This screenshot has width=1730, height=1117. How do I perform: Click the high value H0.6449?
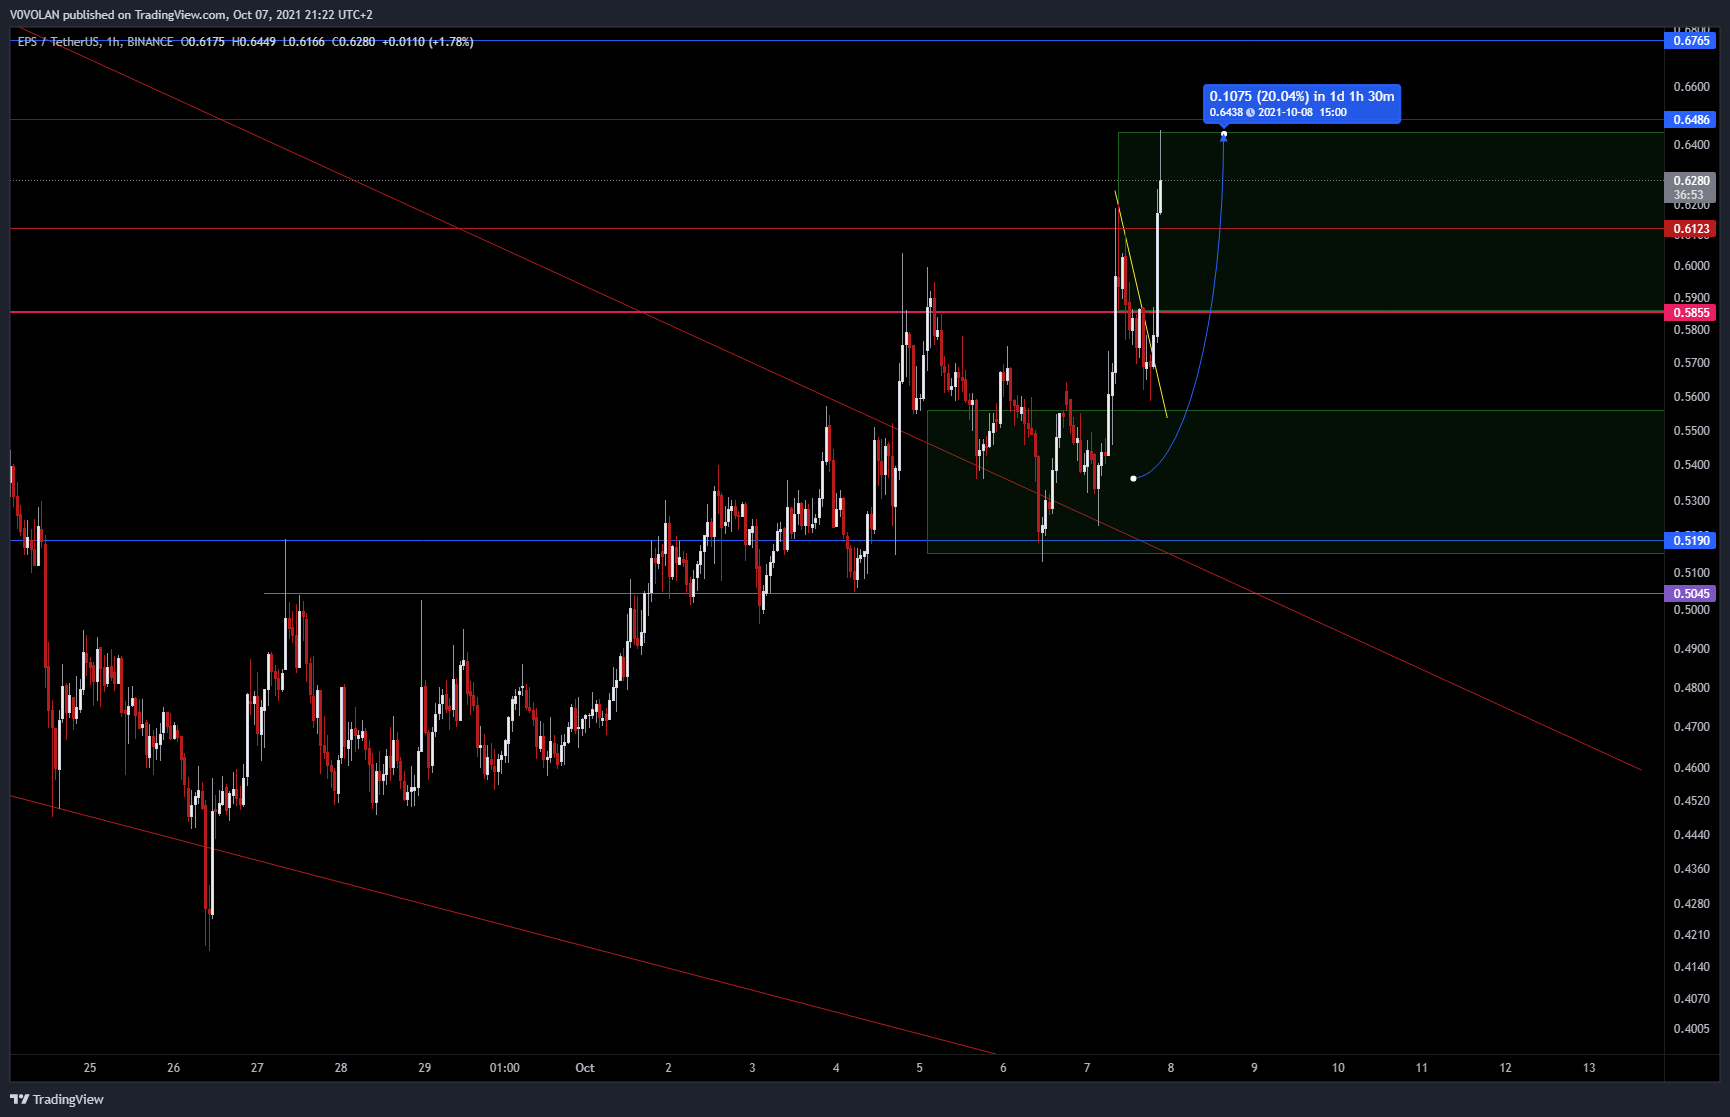click(254, 42)
